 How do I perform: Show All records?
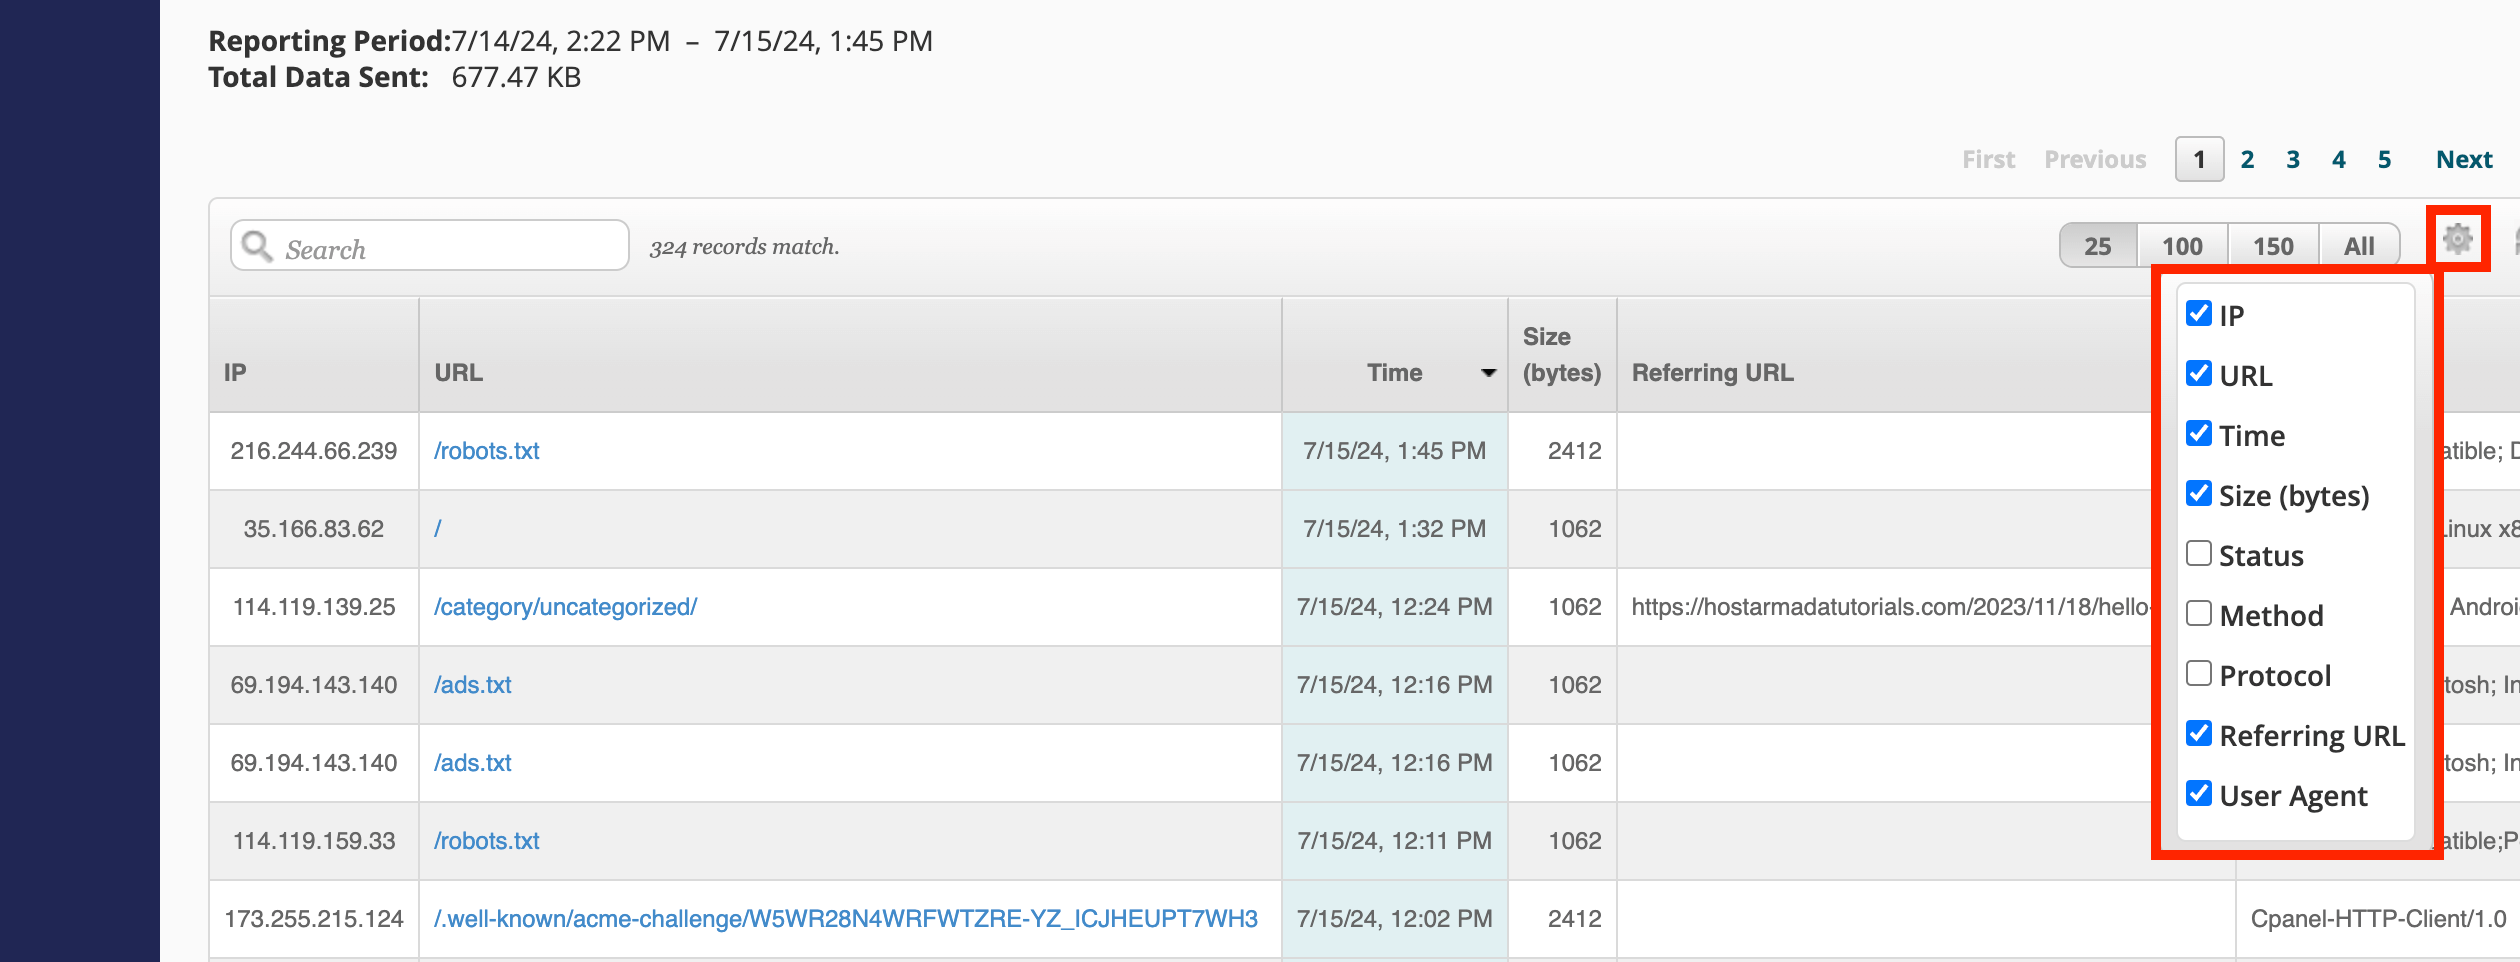(x=2359, y=246)
